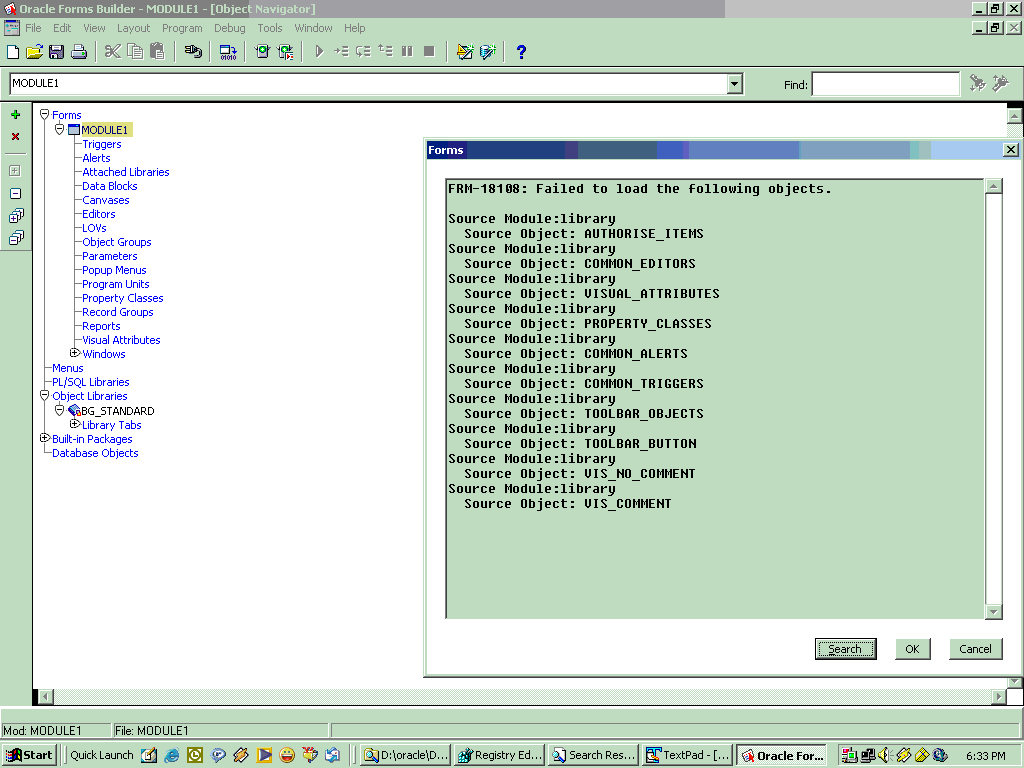Click the Stop debug icon
Image resolution: width=1024 pixels, height=768 pixels.
click(x=429, y=52)
